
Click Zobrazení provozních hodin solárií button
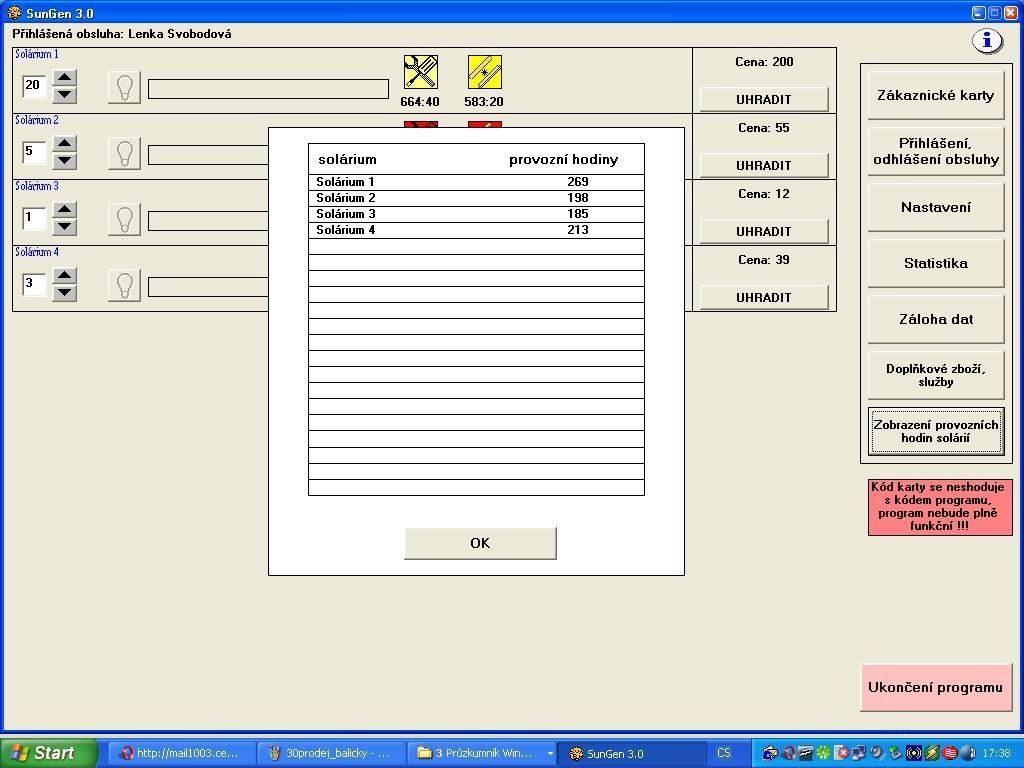935,432
